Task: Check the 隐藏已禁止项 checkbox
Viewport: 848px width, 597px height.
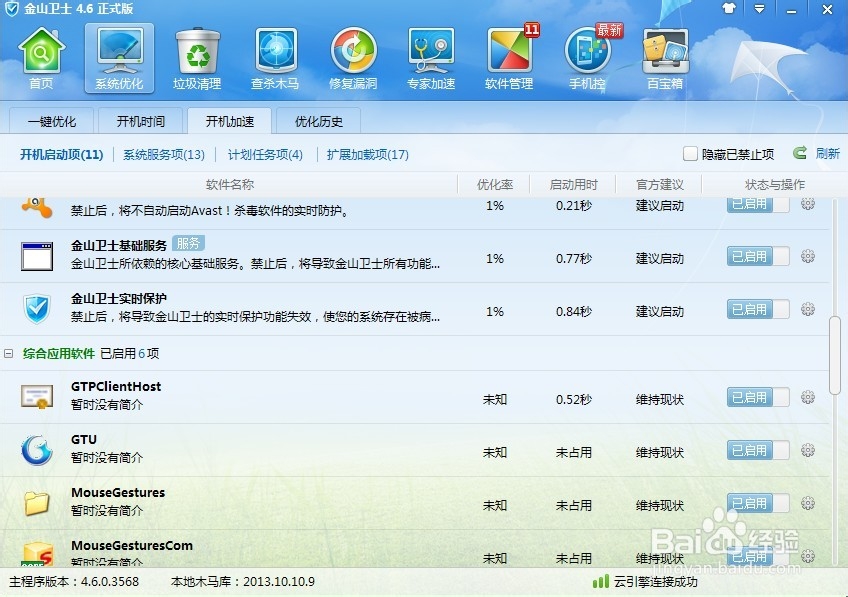Action: (x=690, y=154)
